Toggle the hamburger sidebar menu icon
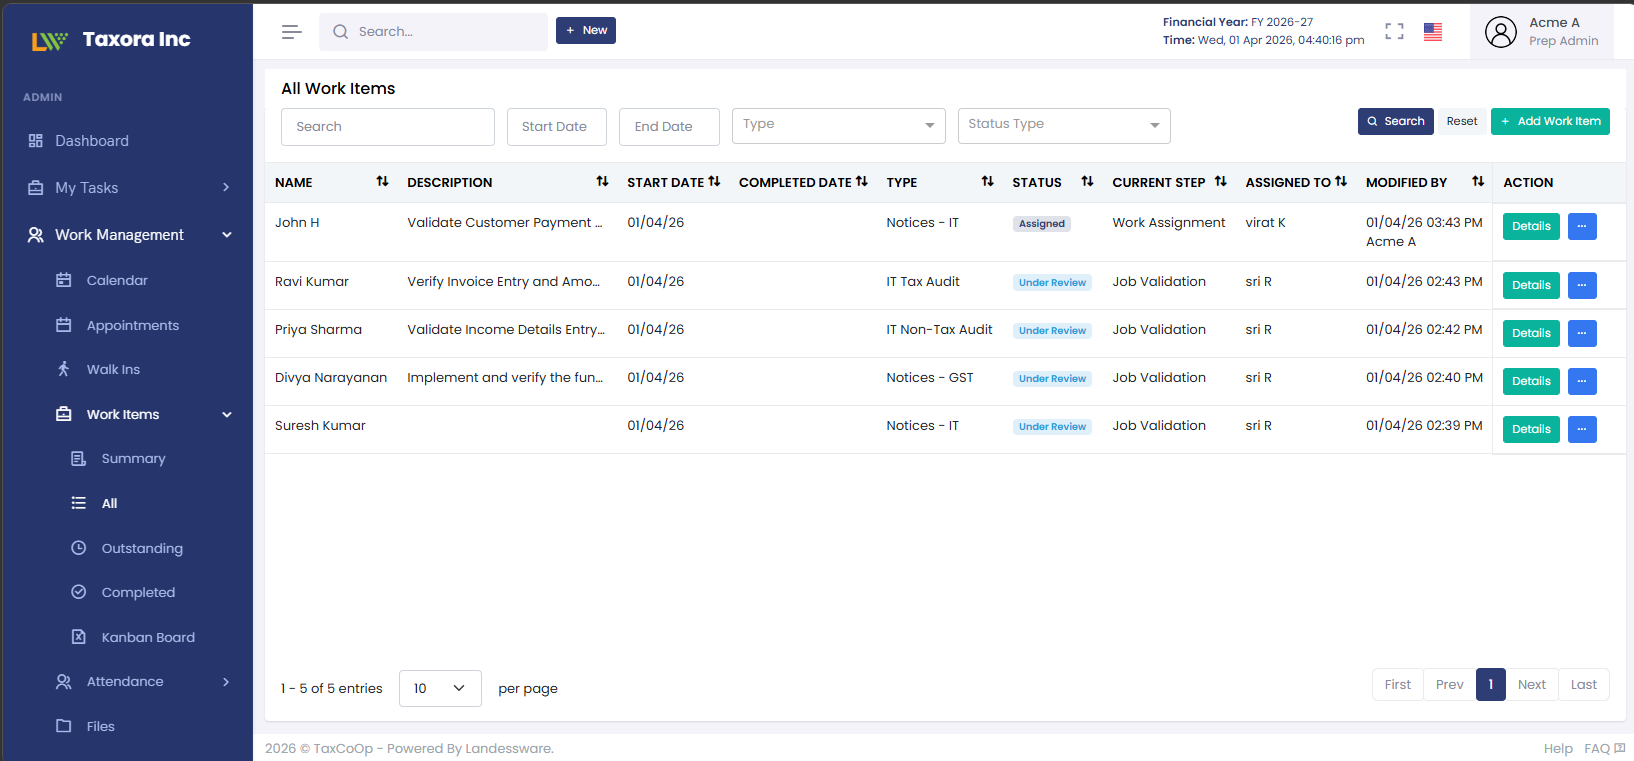 point(291,32)
